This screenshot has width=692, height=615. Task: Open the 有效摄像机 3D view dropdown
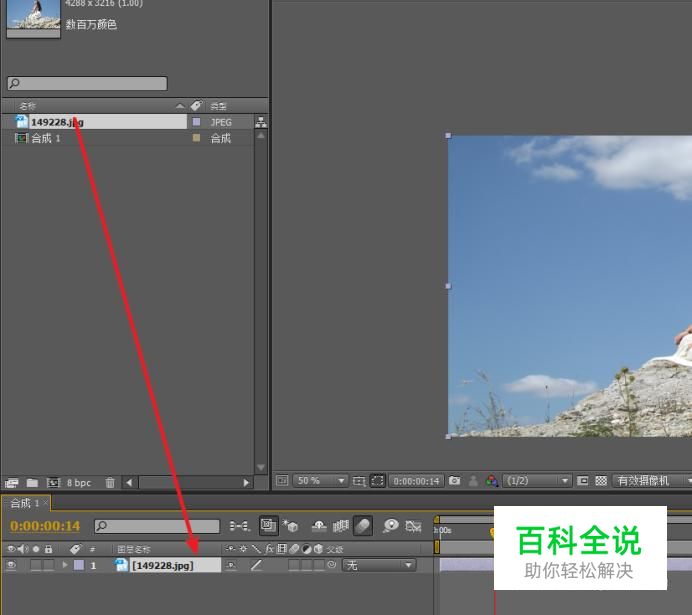(x=651, y=480)
